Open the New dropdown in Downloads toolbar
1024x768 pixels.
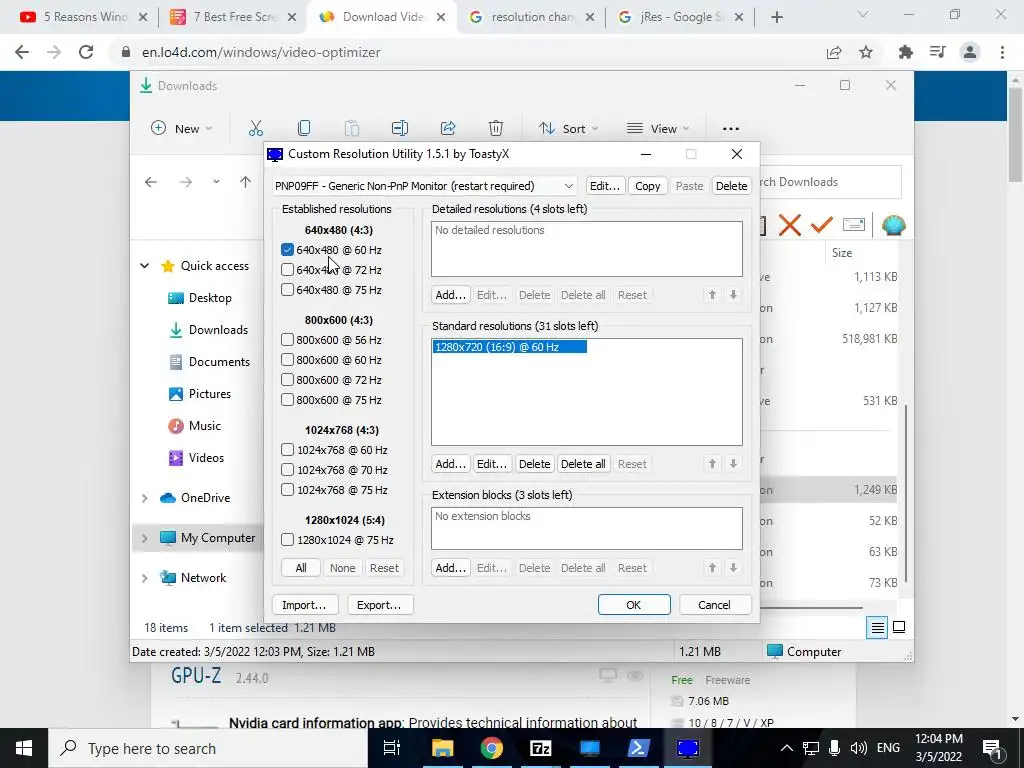(182, 129)
